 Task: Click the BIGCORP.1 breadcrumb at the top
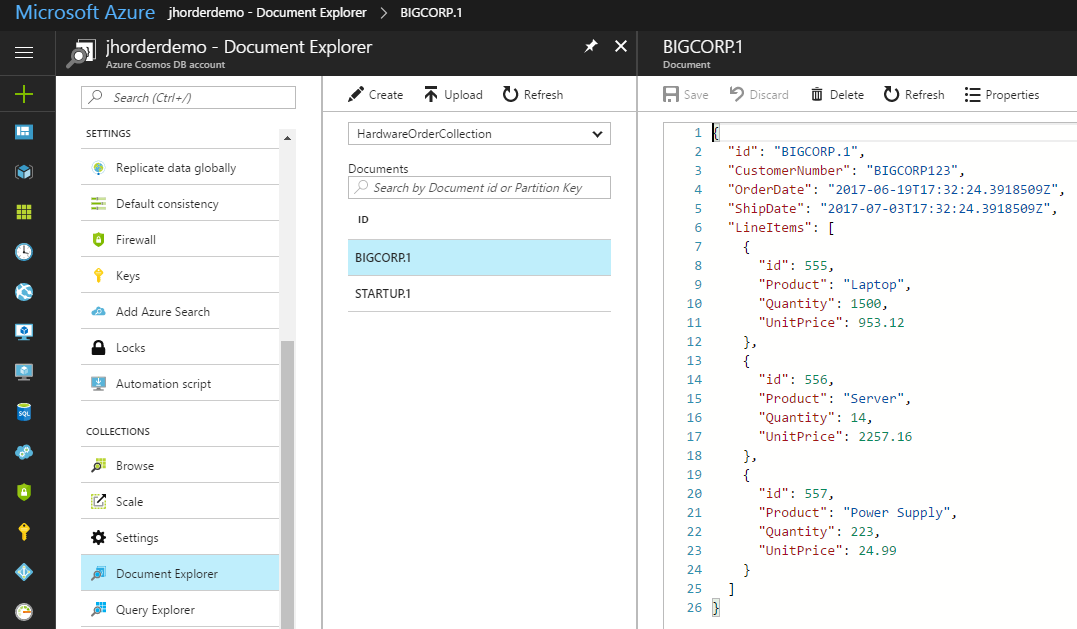(431, 13)
